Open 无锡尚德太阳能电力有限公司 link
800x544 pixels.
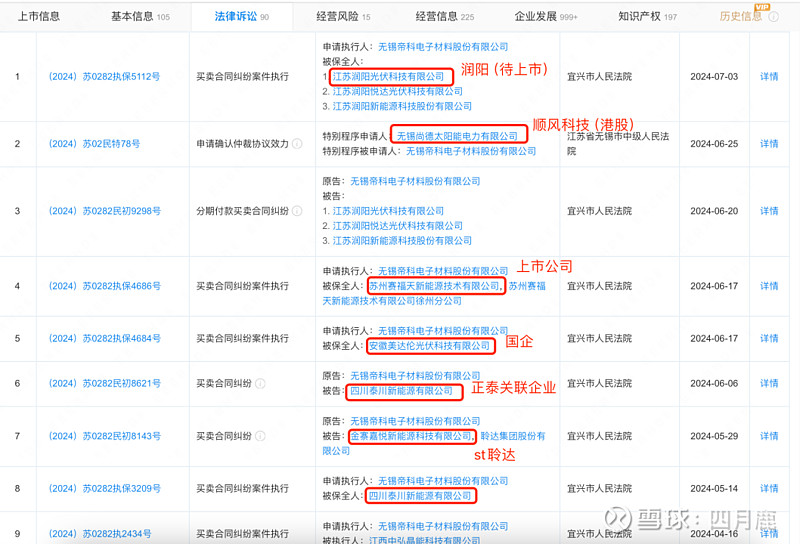[x=457, y=136]
